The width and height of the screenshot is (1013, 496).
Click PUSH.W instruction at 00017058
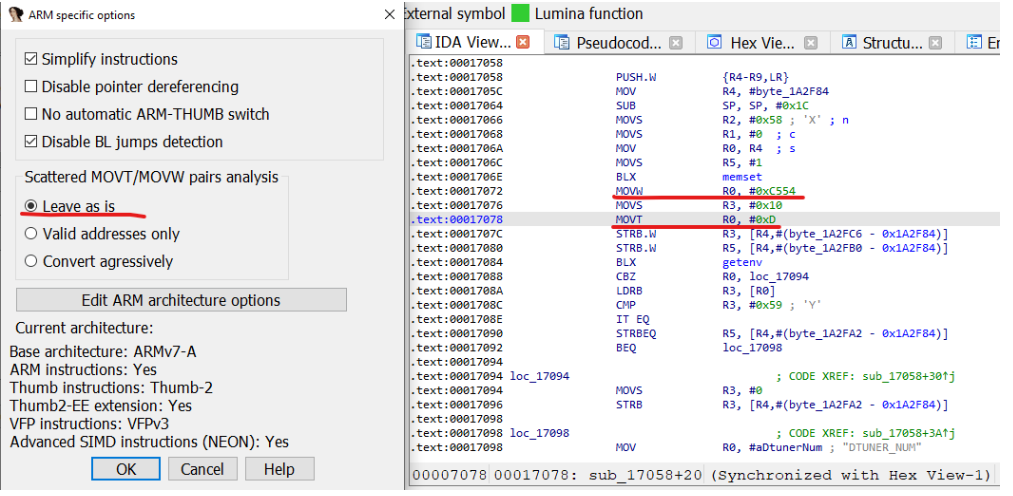[x=636, y=77]
